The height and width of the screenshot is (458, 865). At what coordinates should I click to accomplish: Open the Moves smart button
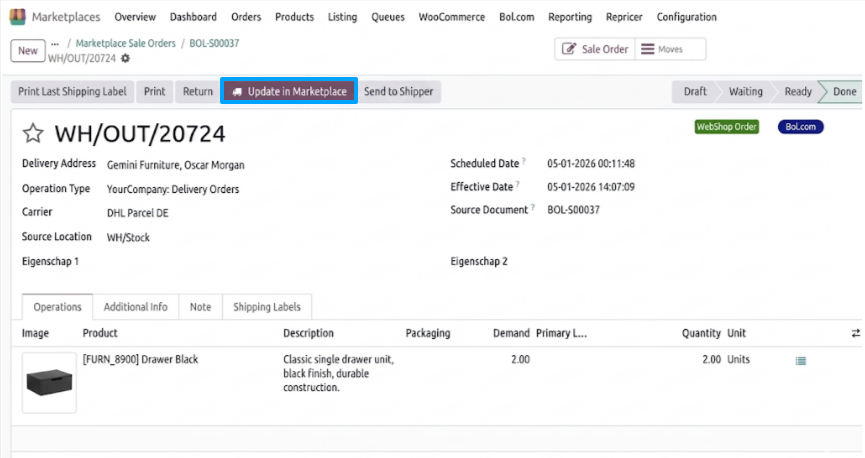[670, 49]
